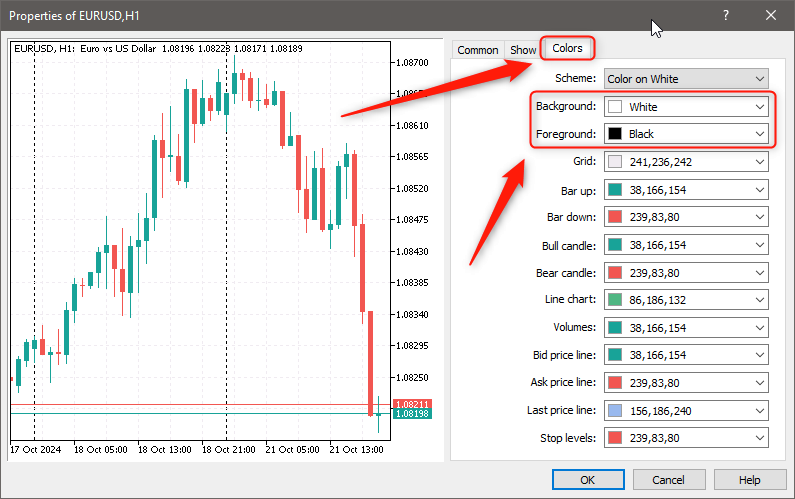Viewport: 795px width, 499px height.
Task: Confirm changes with the OK button
Action: tap(588, 480)
